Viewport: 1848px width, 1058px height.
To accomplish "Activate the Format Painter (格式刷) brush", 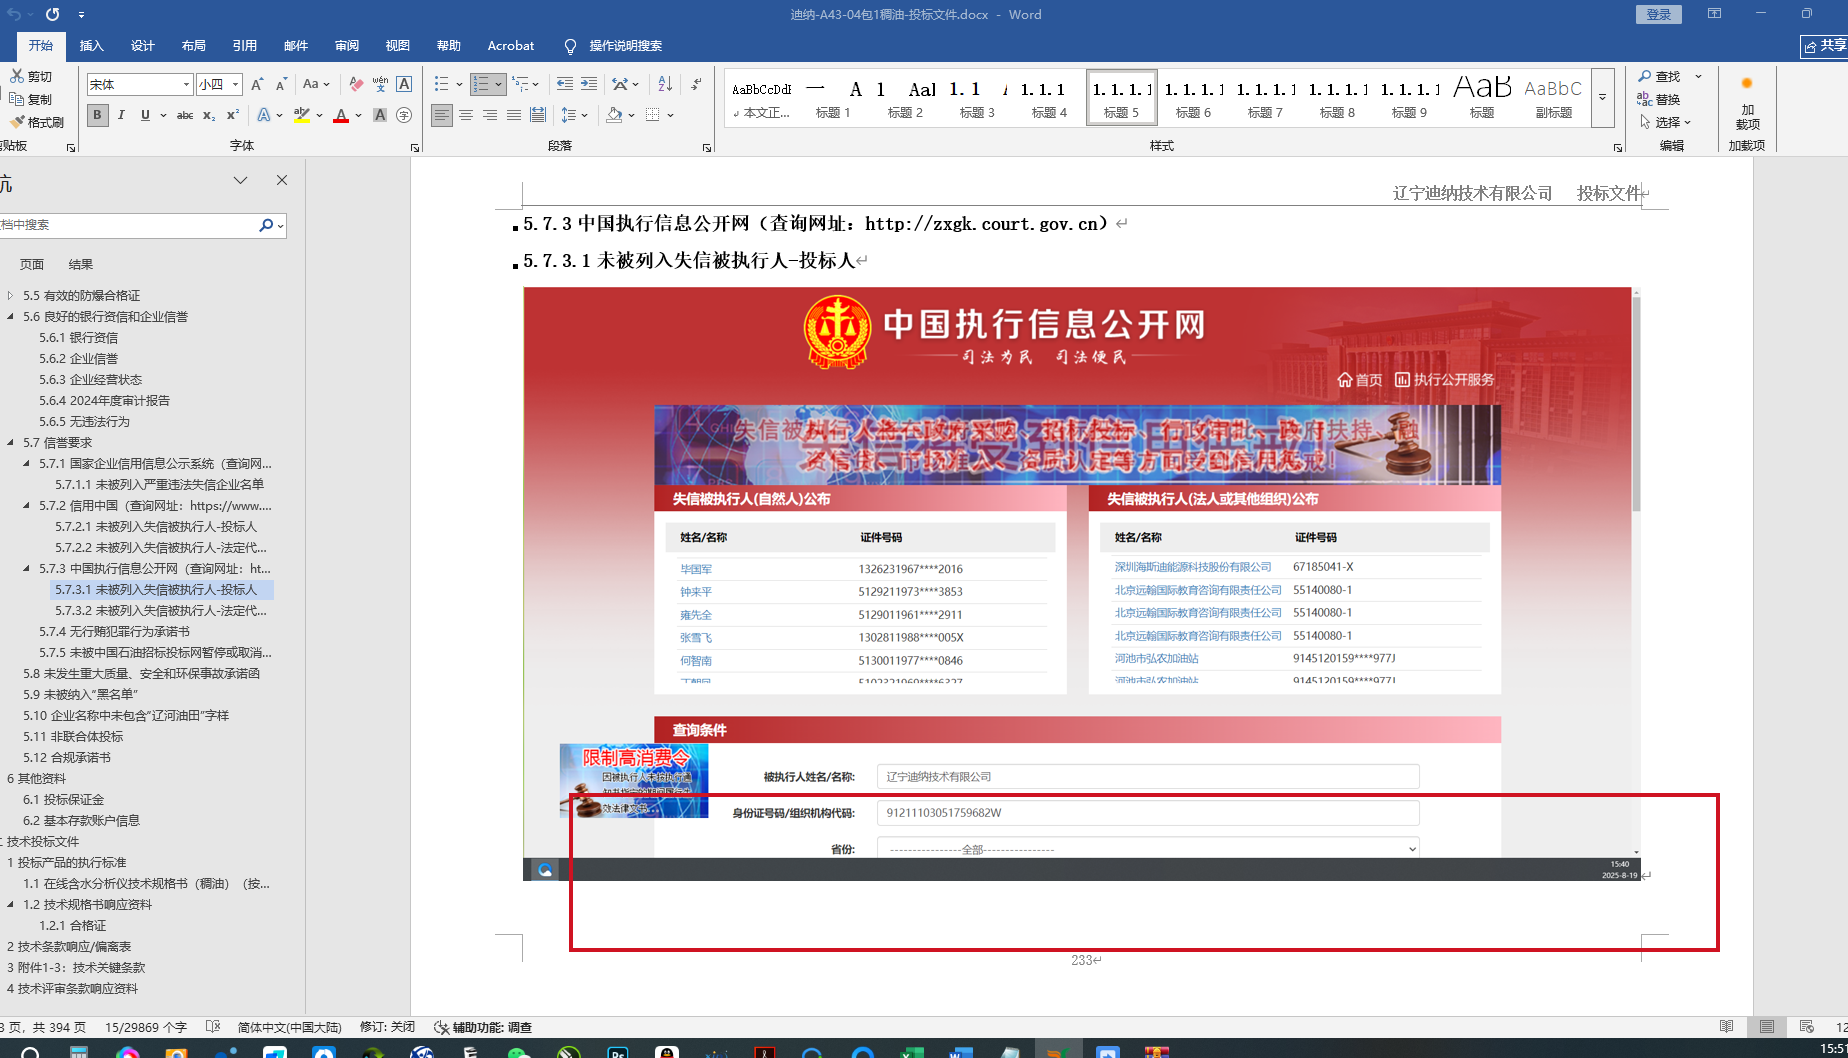I will click(x=17, y=122).
